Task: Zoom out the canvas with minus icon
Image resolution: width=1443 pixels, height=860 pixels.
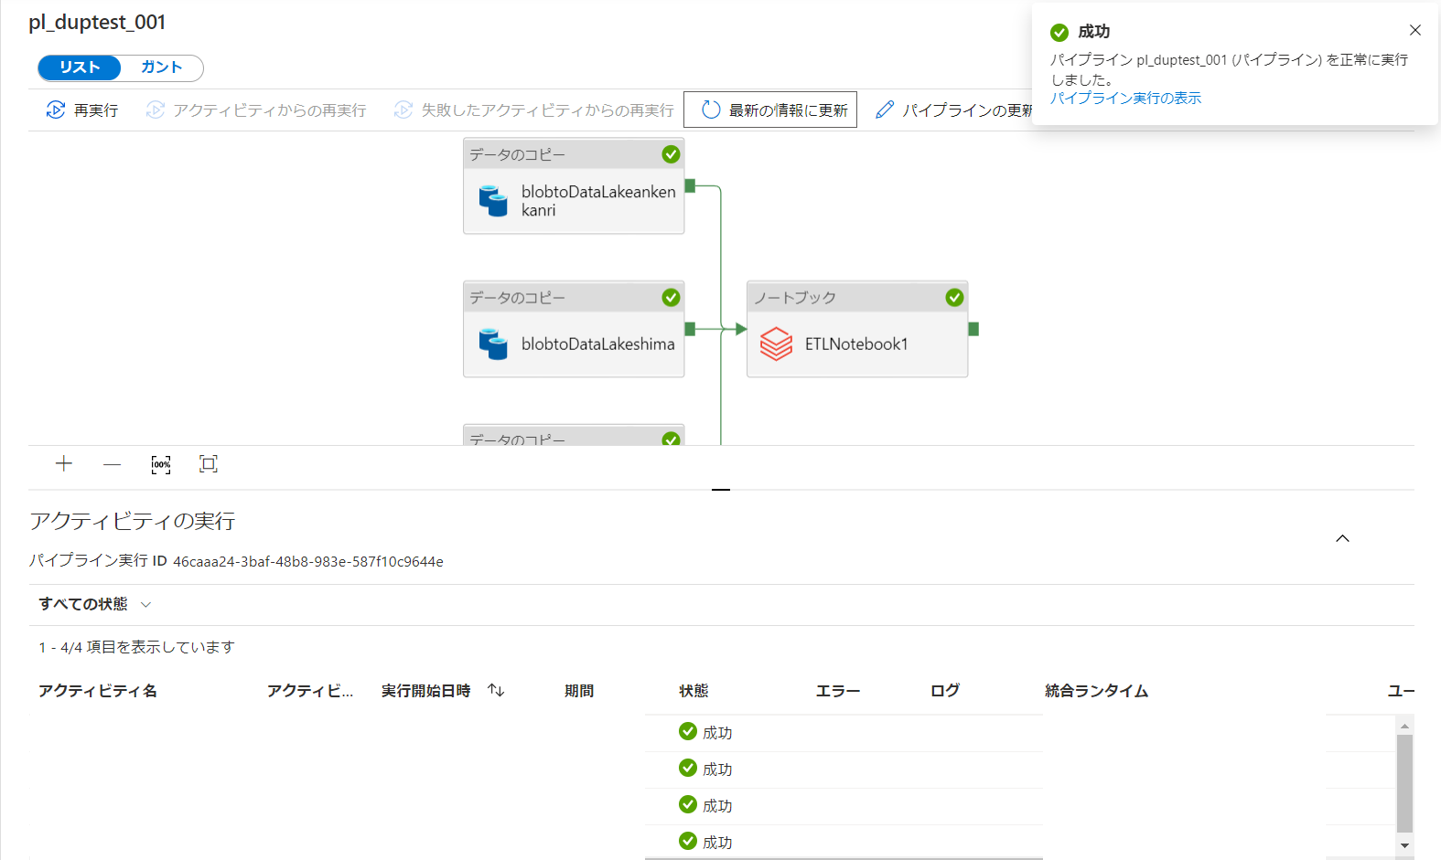Action: click(112, 464)
